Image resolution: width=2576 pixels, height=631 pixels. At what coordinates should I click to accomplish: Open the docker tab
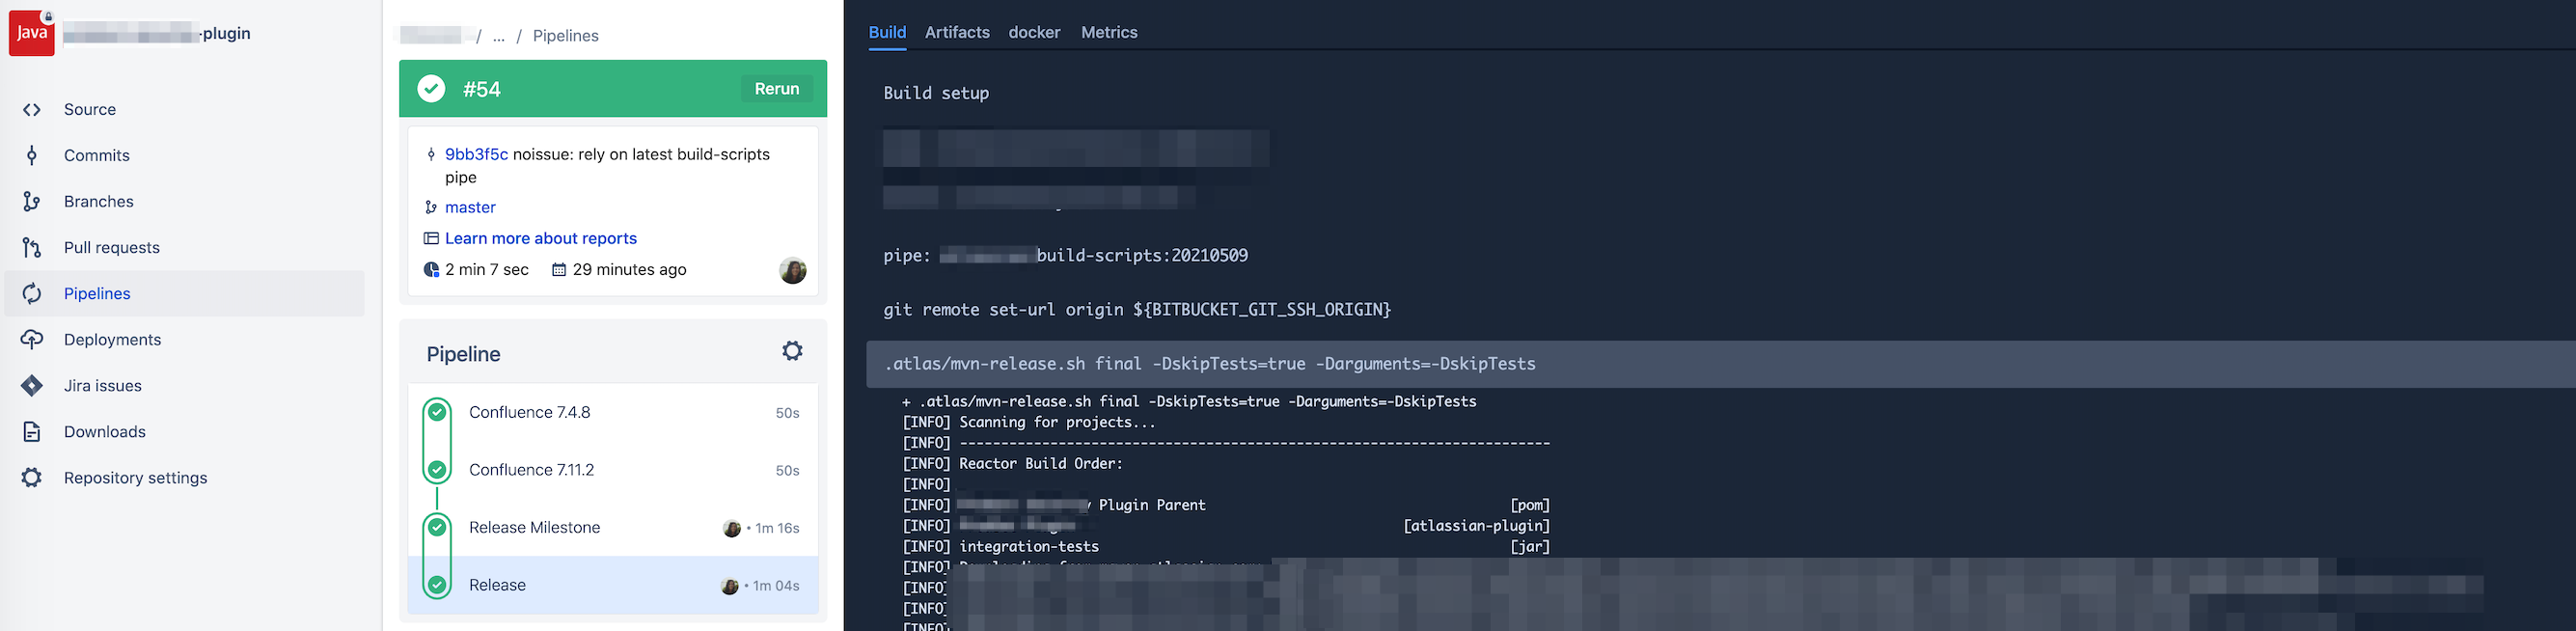(1034, 32)
